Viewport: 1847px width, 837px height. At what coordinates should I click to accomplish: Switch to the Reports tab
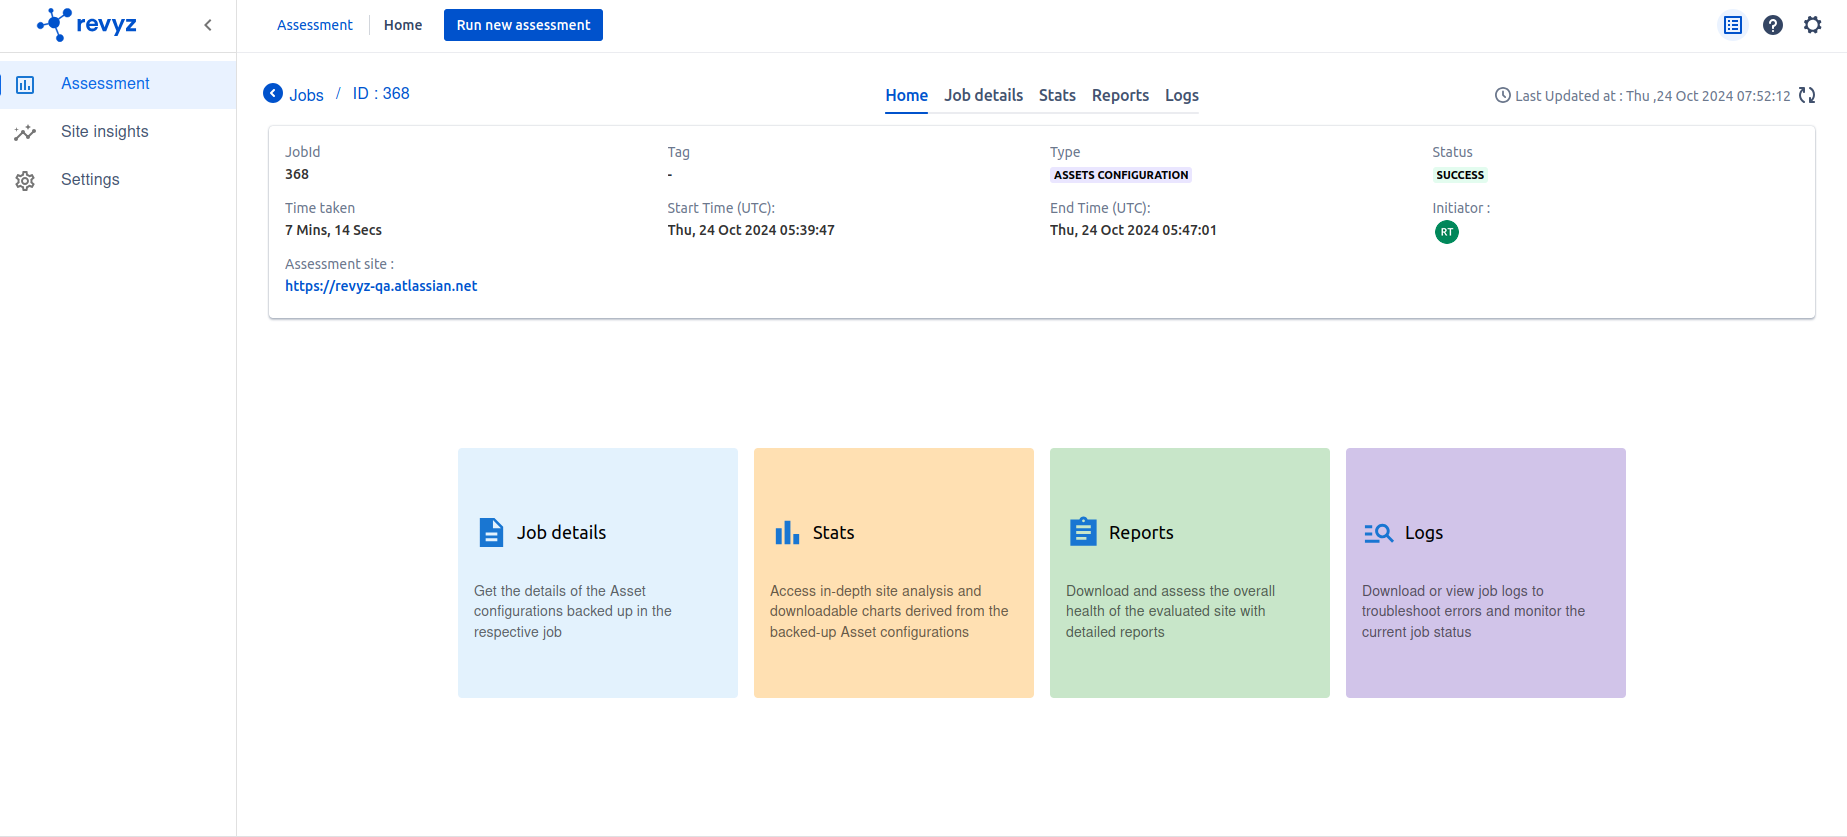(1120, 96)
